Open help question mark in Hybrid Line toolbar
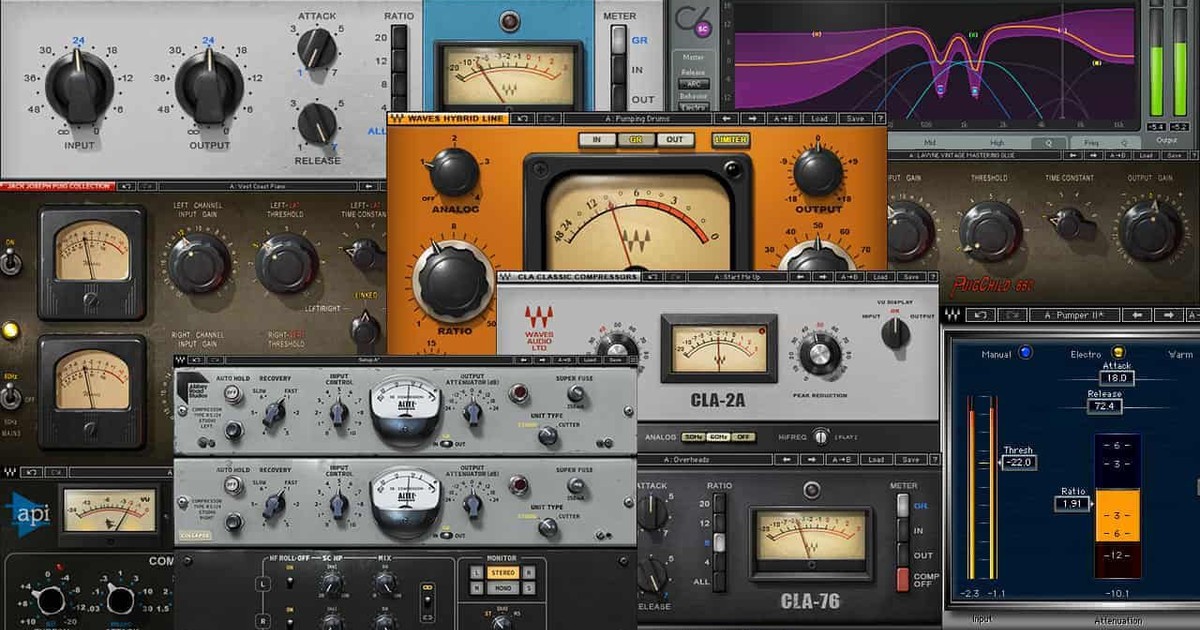 pos(879,118)
